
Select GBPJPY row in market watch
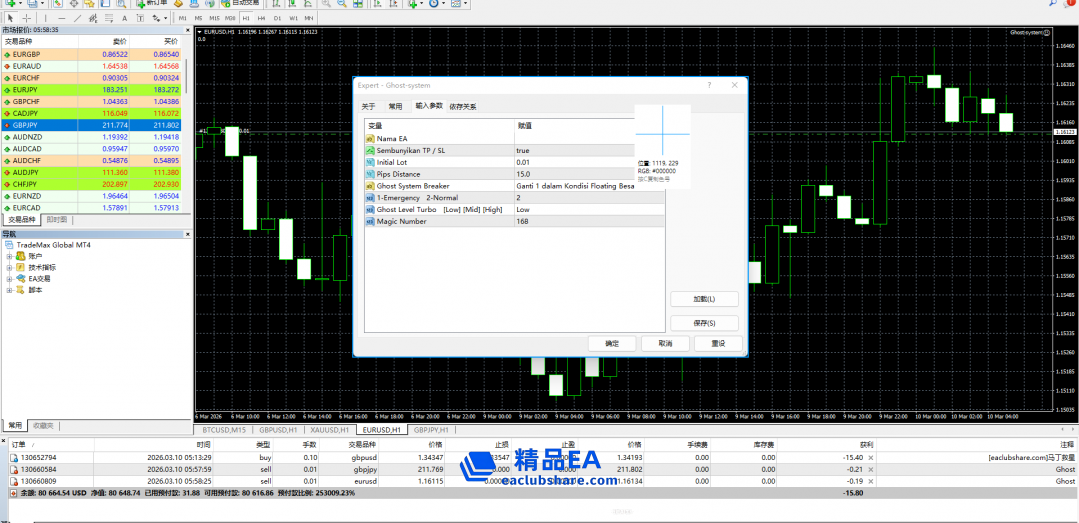point(92,125)
